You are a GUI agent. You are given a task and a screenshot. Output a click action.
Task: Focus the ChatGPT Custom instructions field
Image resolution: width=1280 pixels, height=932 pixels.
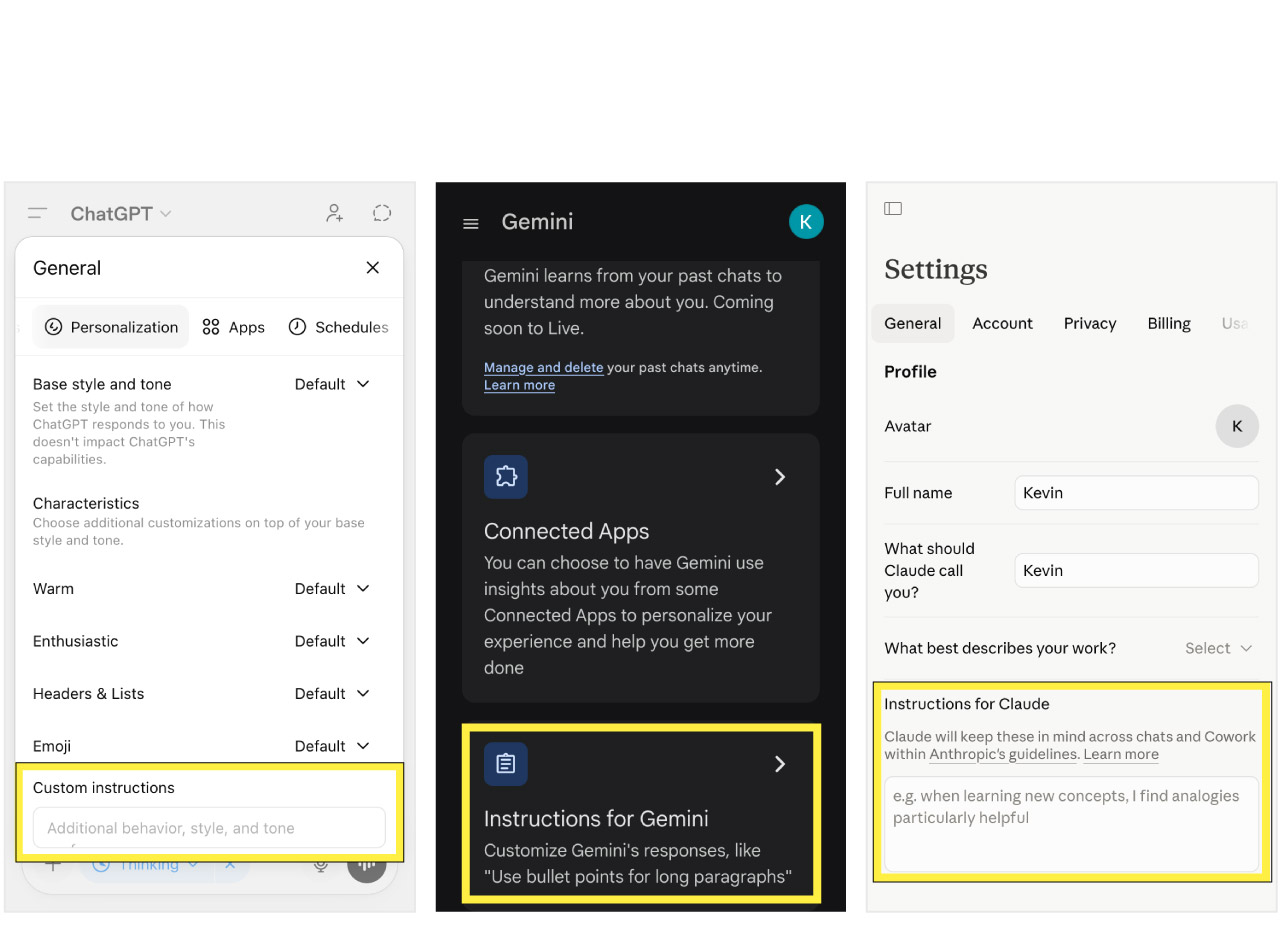209,828
